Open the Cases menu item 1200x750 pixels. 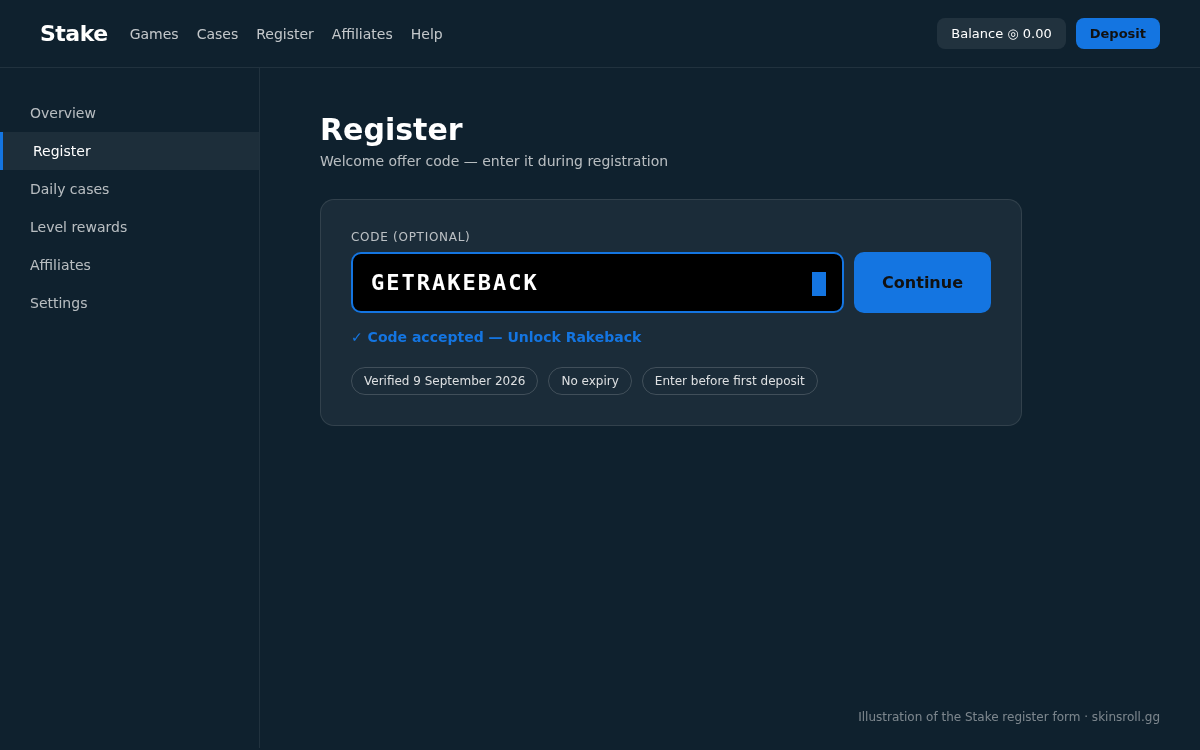(217, 34)
